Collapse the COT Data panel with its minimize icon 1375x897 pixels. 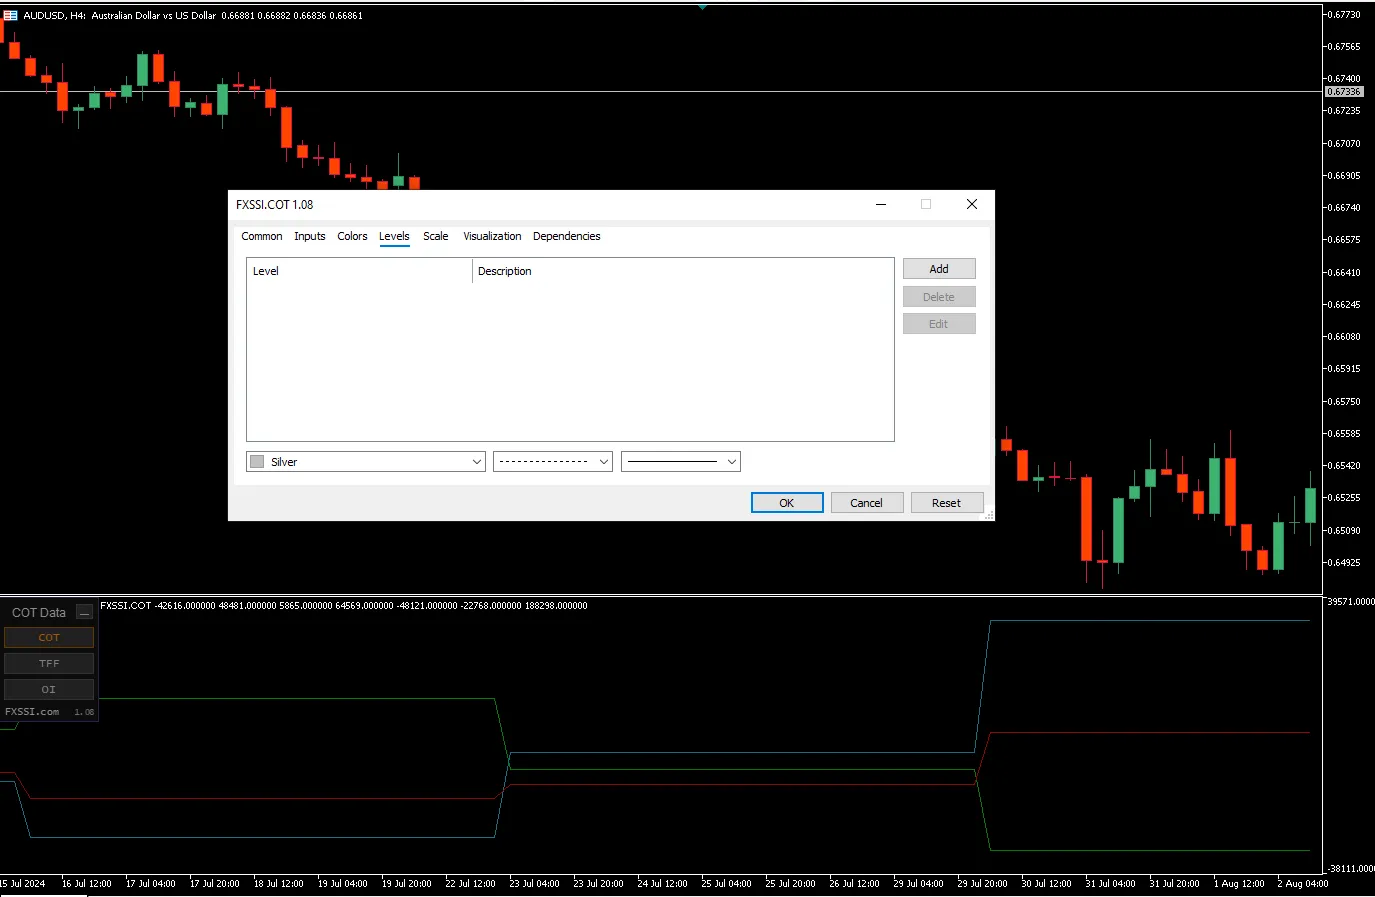coord(85,612)
